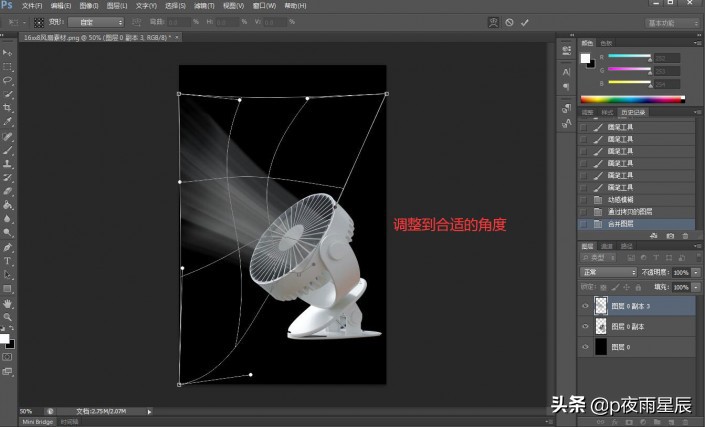
Task: Open the 滤镜(T) menu
Action: click(204, 6)
